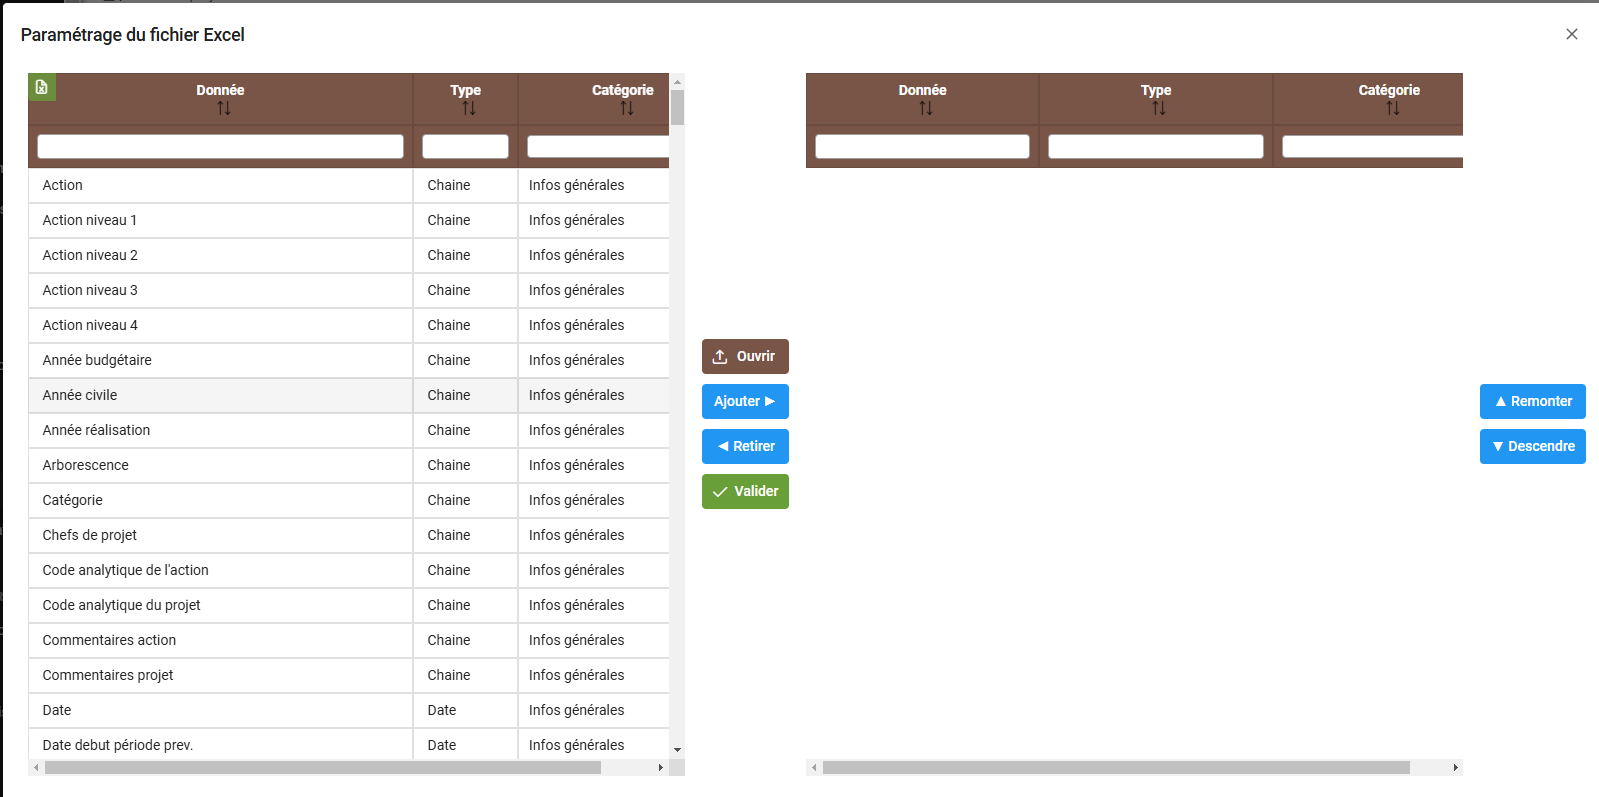
Task: Sort right table by Type column arrows
Action: click(1159, 108)
